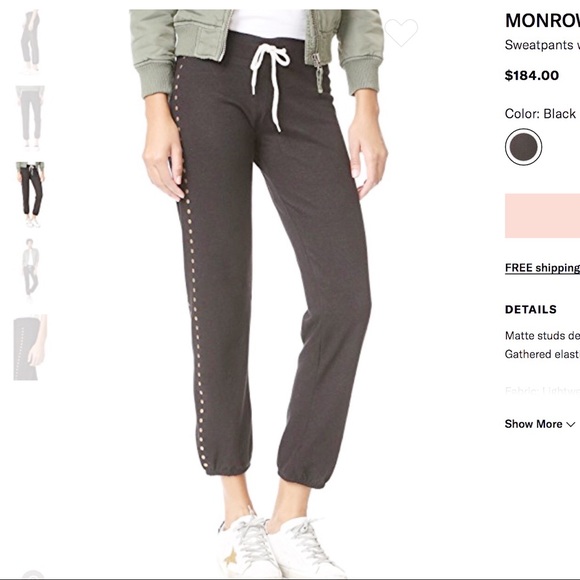Click the Sweatpants product title text
The image size is (580, 580).
point(542,45)
